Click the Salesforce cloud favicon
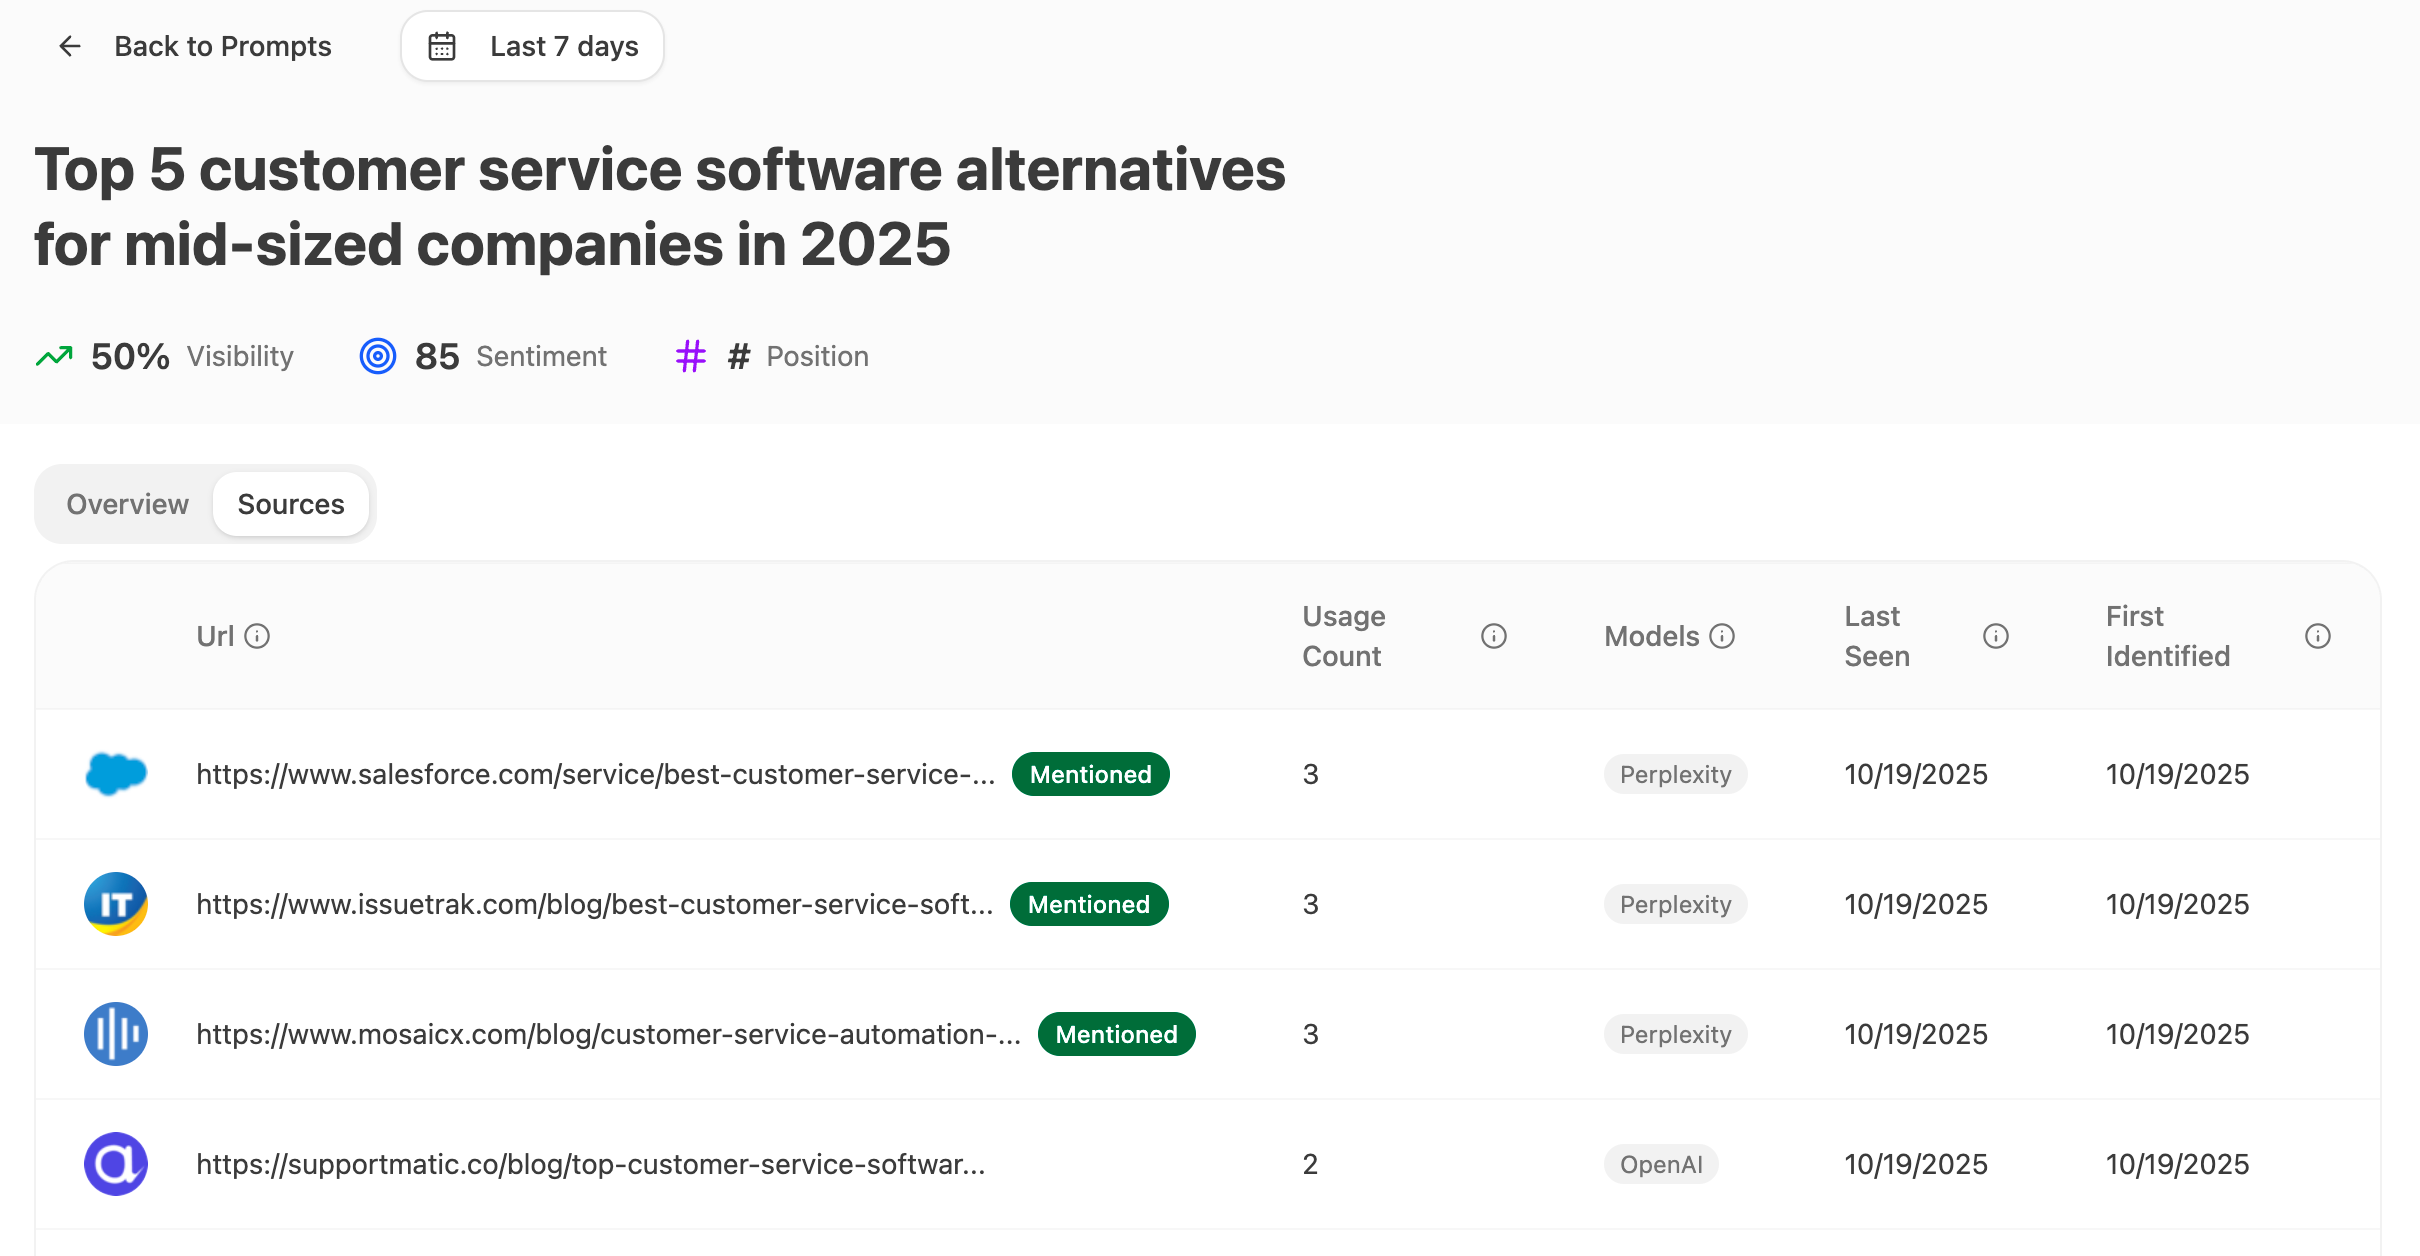2420x1256 pixels. (x=116, y=774)
